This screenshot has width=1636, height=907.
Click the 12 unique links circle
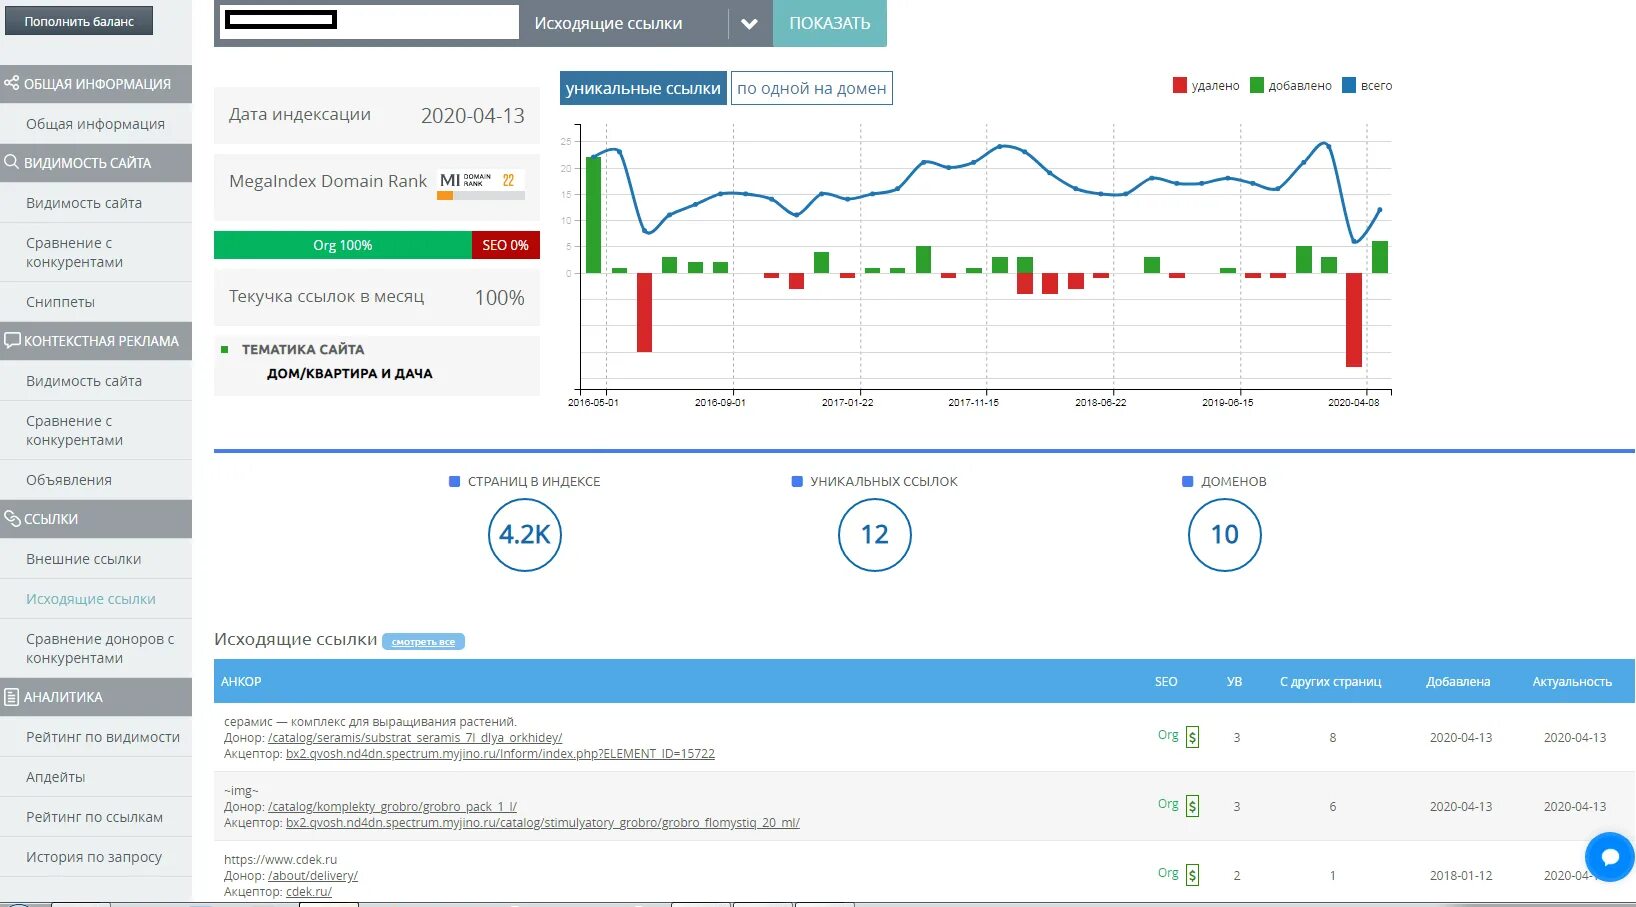click(x=875, y=535)
